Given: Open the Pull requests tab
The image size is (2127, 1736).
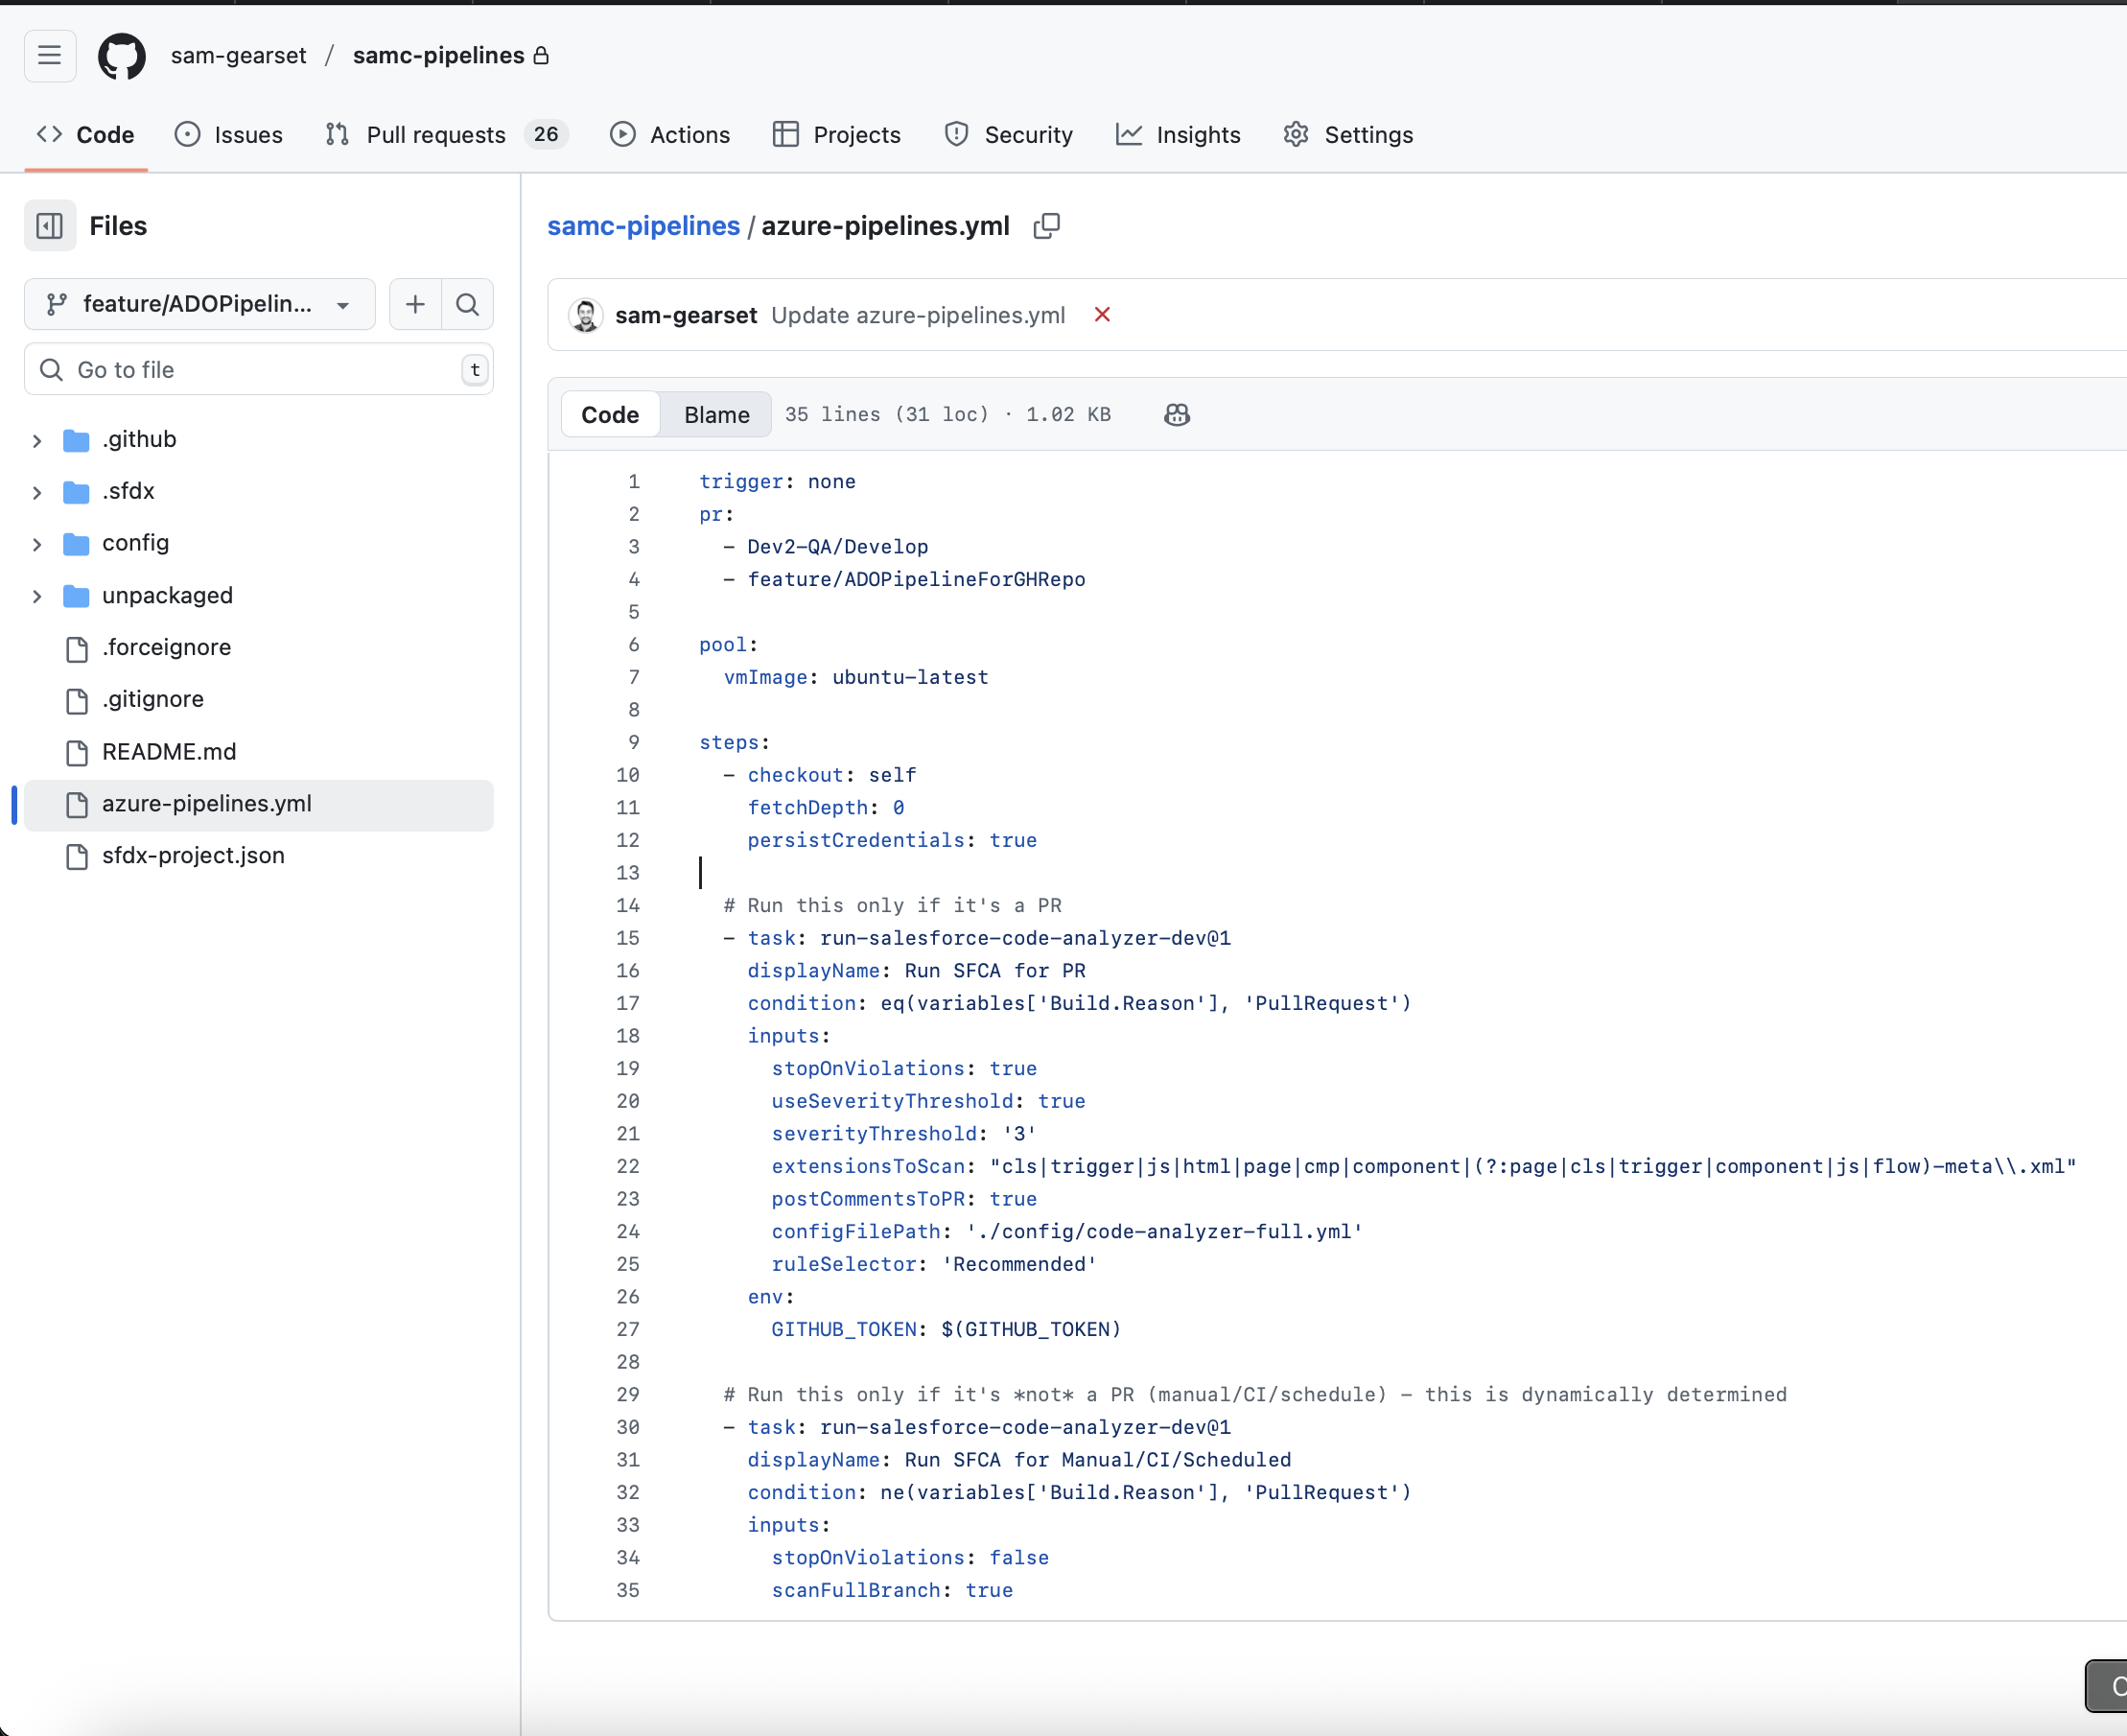Looking at the screenshot, I should [x=447, y=135].
